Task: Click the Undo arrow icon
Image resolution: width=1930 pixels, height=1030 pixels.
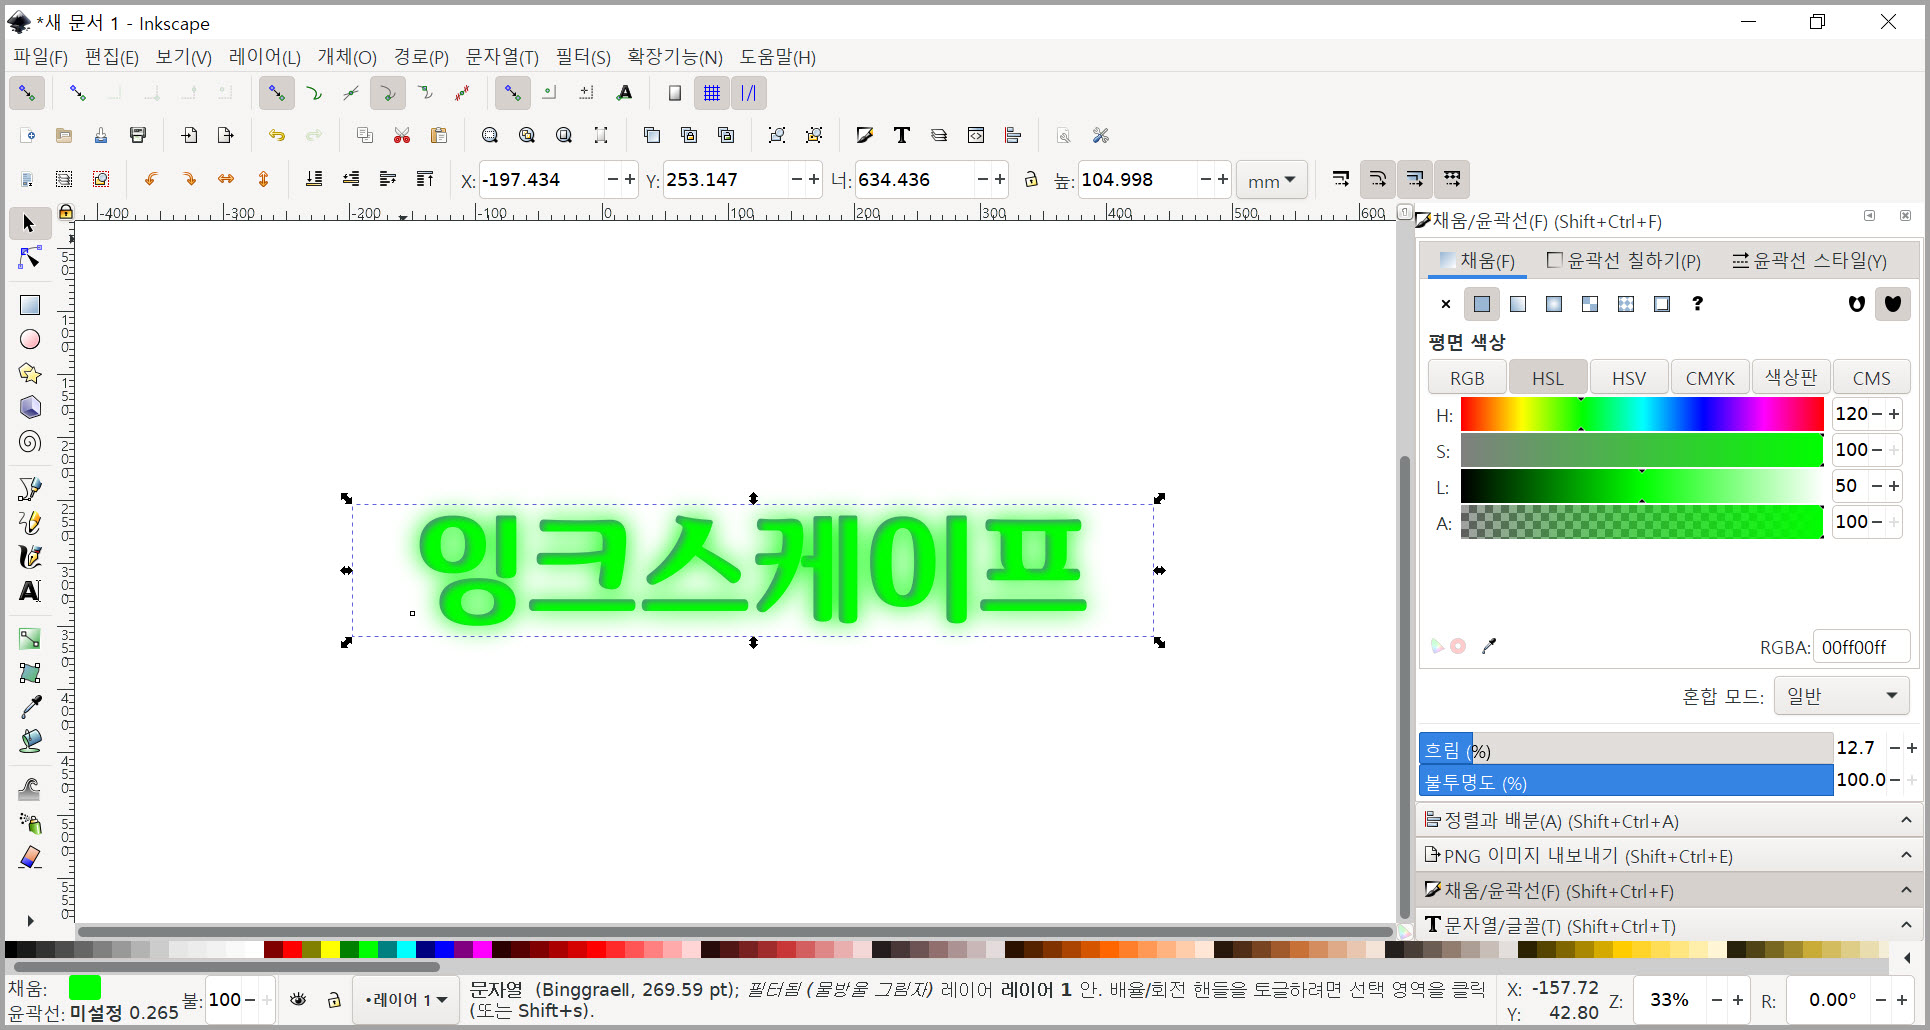Action: click(x=277, y=135)
